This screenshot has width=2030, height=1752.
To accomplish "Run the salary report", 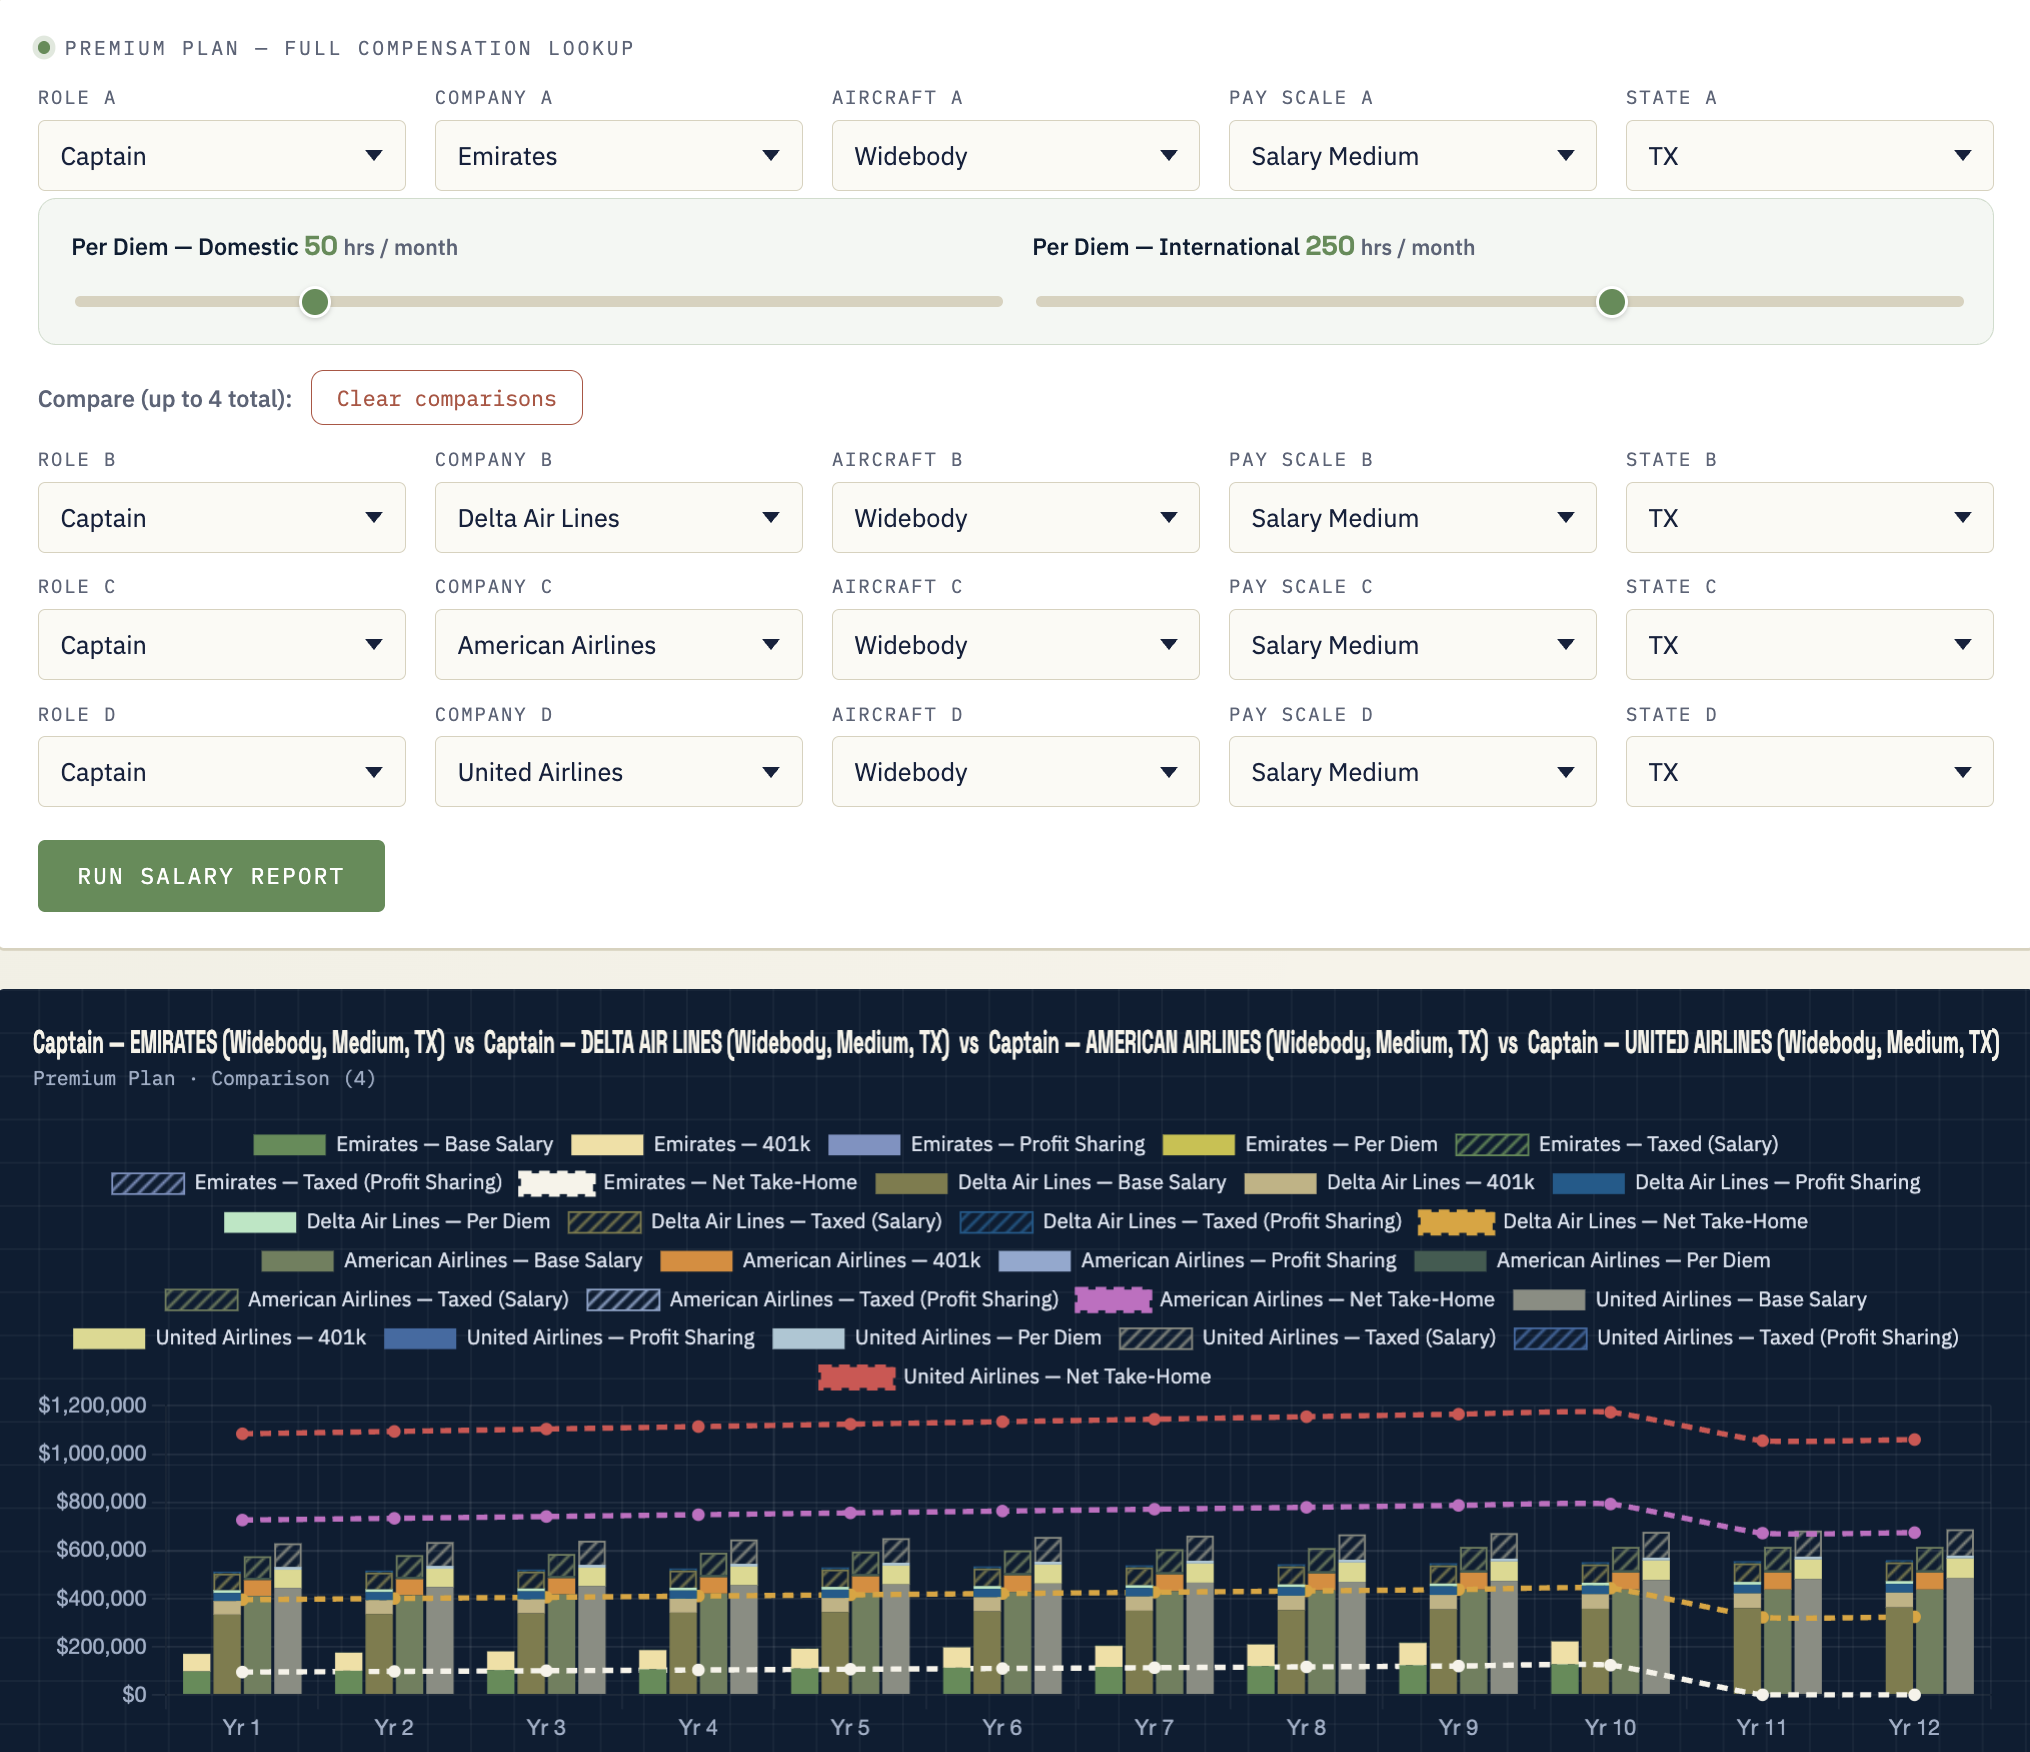I will (x=211, y=876).
